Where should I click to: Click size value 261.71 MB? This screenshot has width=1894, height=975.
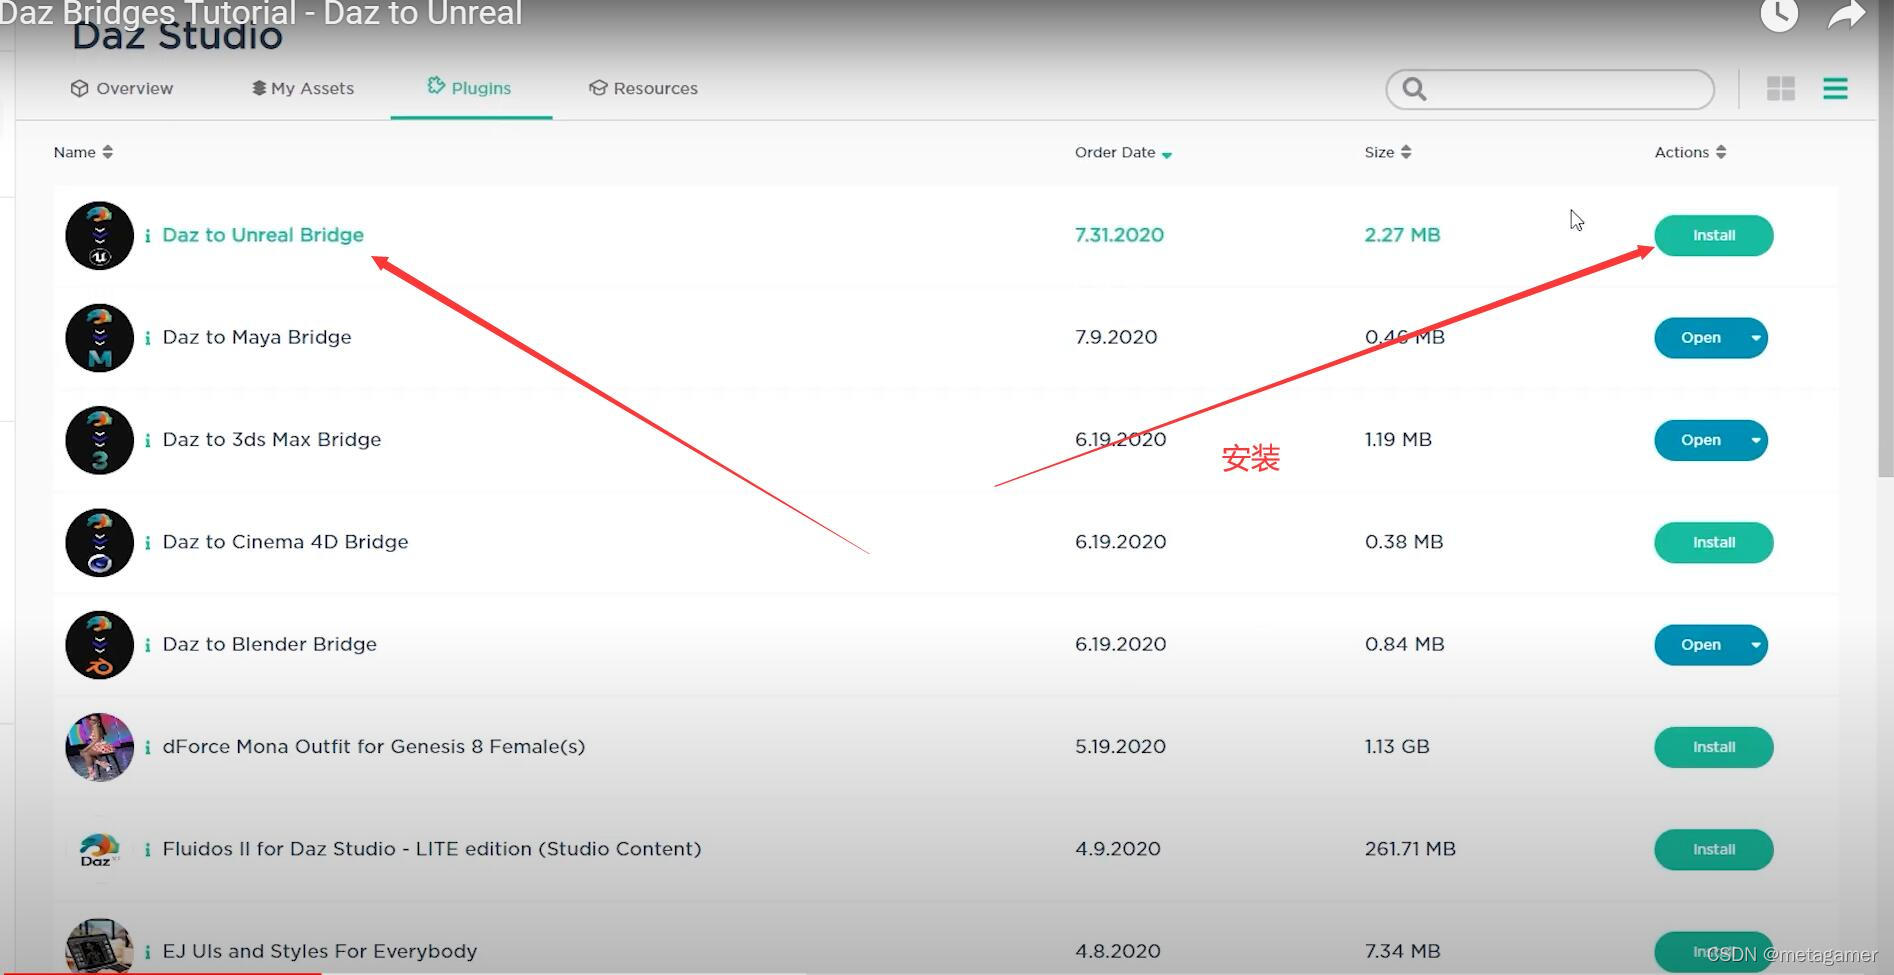click(x=1410, y=849)
